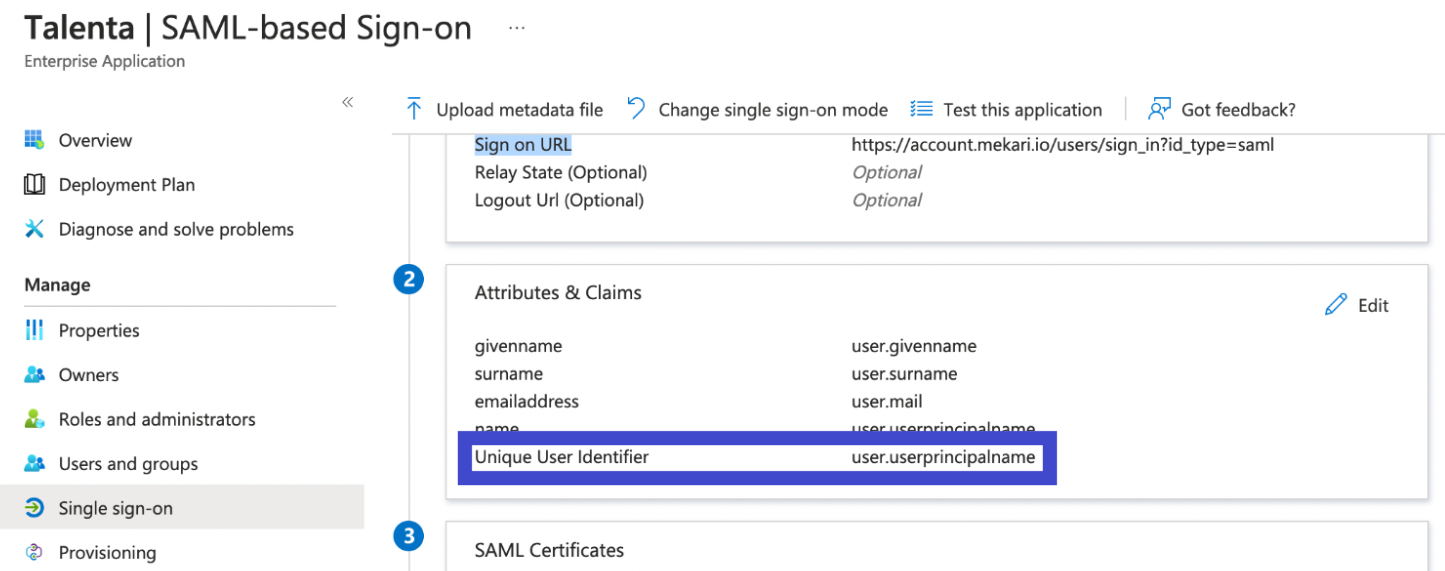This screenshot has height=571, width=1445.
Task: Click the Sign on URL label
Action: pyautogui.click(x=523, y=145)
